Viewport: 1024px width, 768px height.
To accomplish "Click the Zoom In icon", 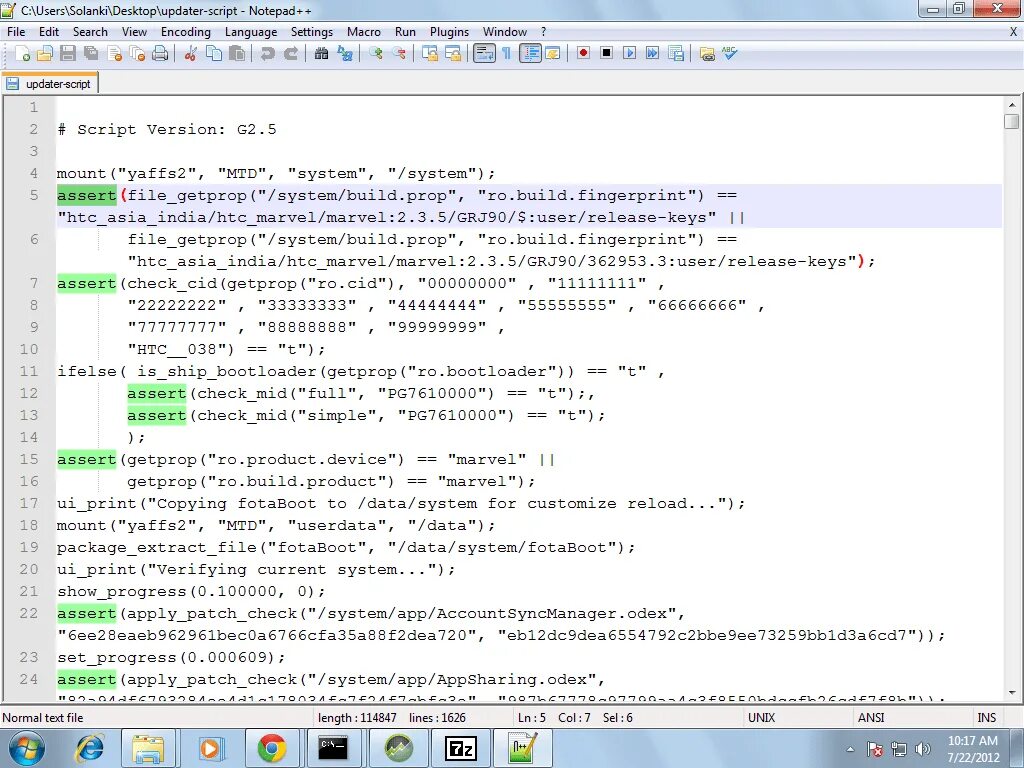I will (x=376, y=54).
